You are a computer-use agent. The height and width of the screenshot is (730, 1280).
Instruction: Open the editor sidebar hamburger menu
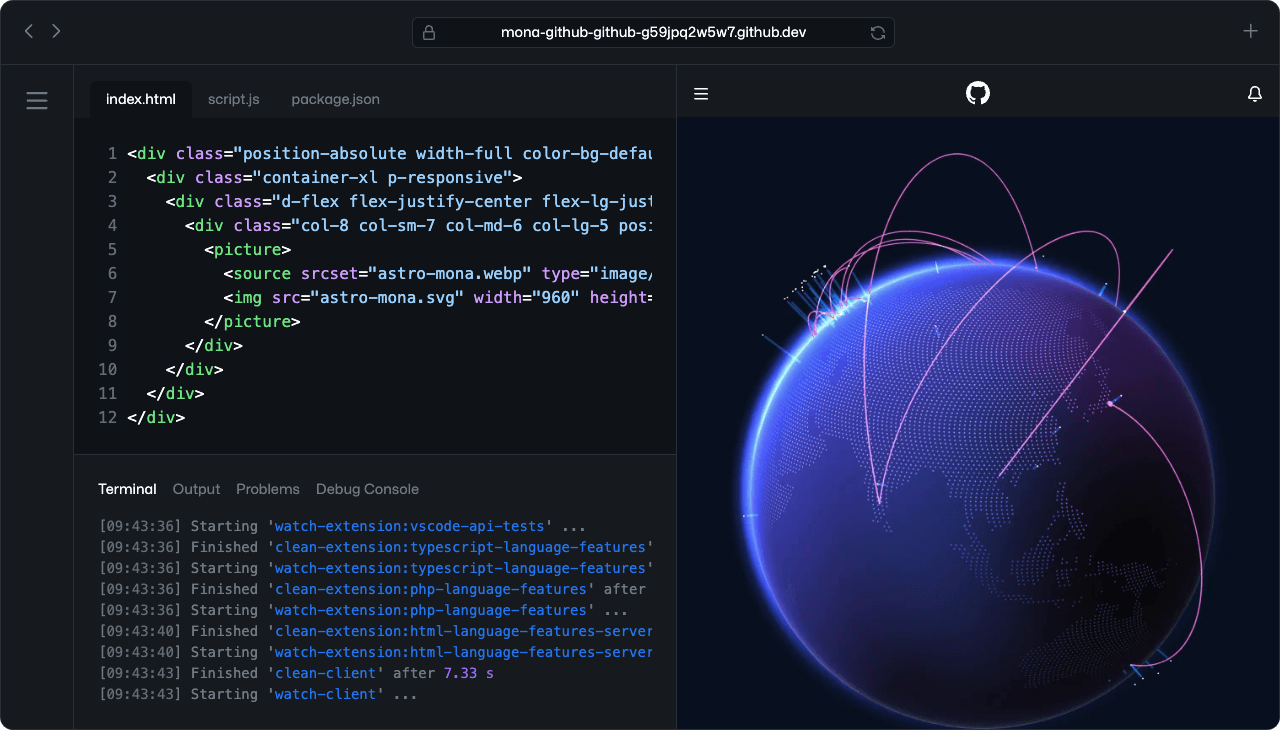(37, 100)
